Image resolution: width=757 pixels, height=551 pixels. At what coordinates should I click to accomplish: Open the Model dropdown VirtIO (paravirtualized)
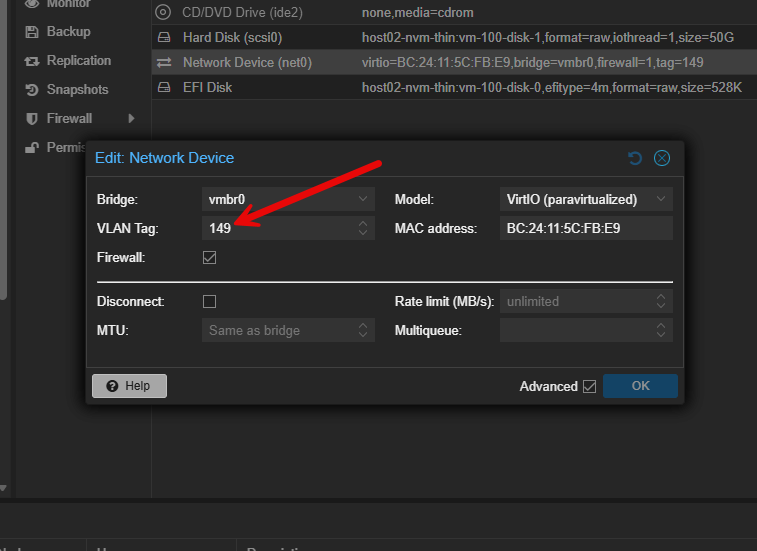pos(586,199)
